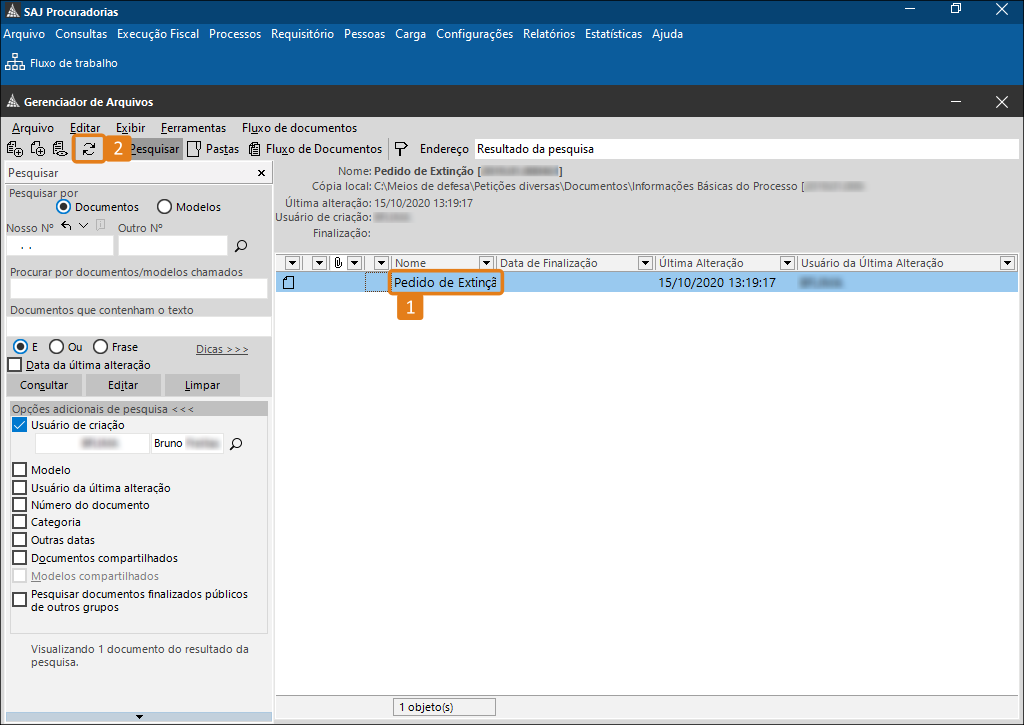Click the Dicas >>> link
This screenshot has width=1024, height=725.
pos(222,349)
